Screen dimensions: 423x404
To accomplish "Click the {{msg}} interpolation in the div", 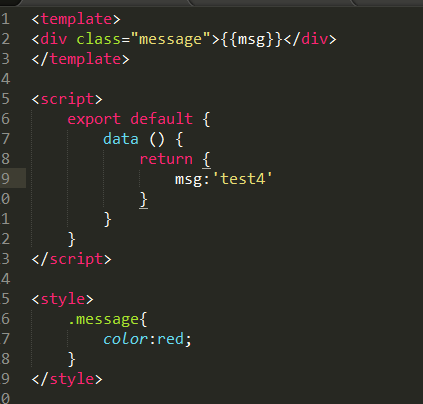I will point(252,39).
